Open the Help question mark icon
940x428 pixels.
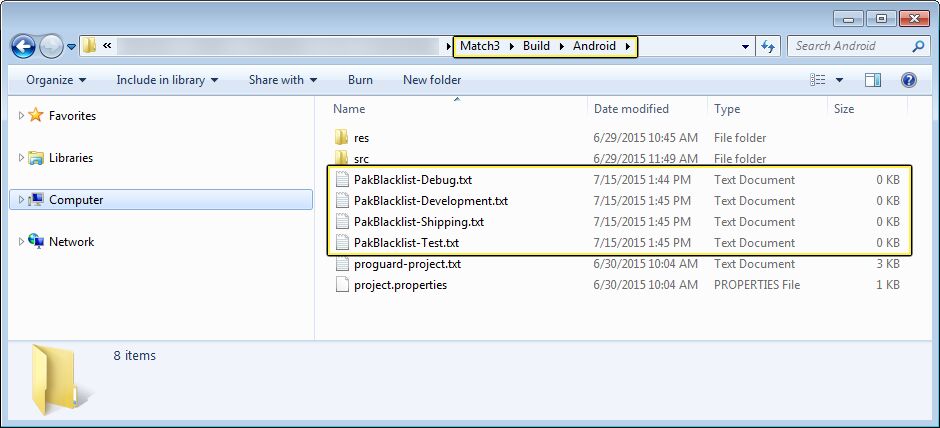point(909,80)
